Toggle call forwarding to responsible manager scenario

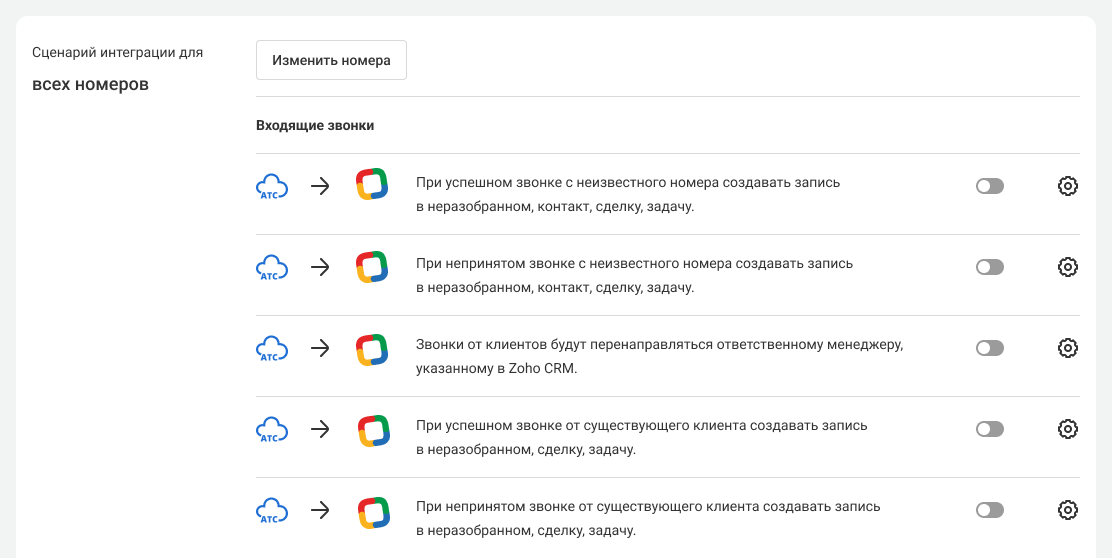989,348
